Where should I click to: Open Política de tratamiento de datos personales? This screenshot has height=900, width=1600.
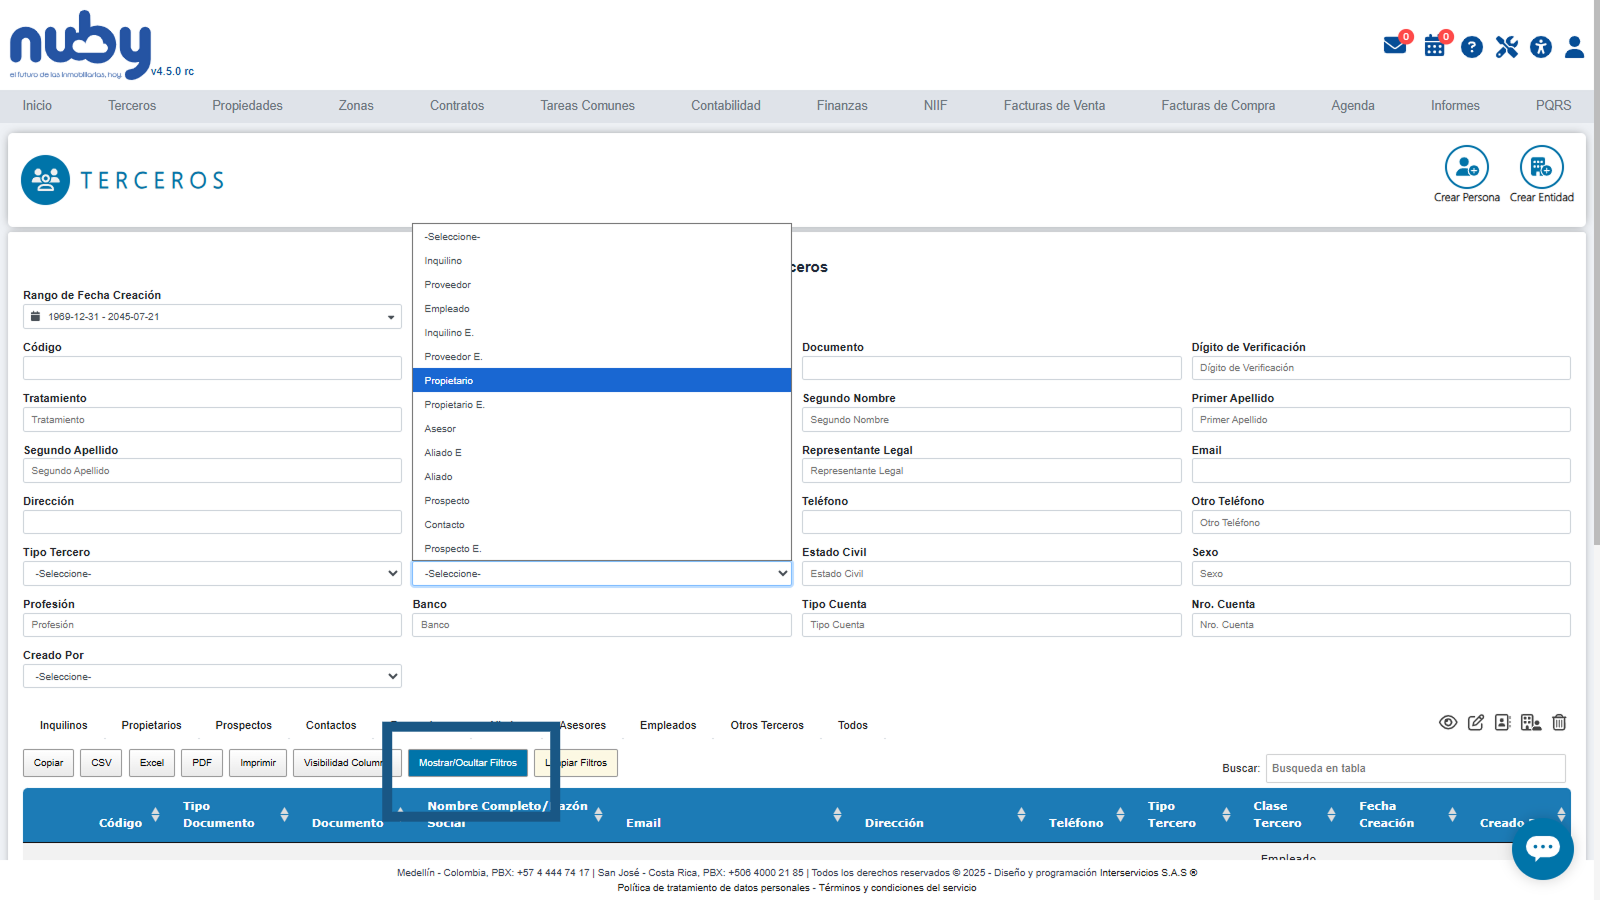[x=714, y=888]
